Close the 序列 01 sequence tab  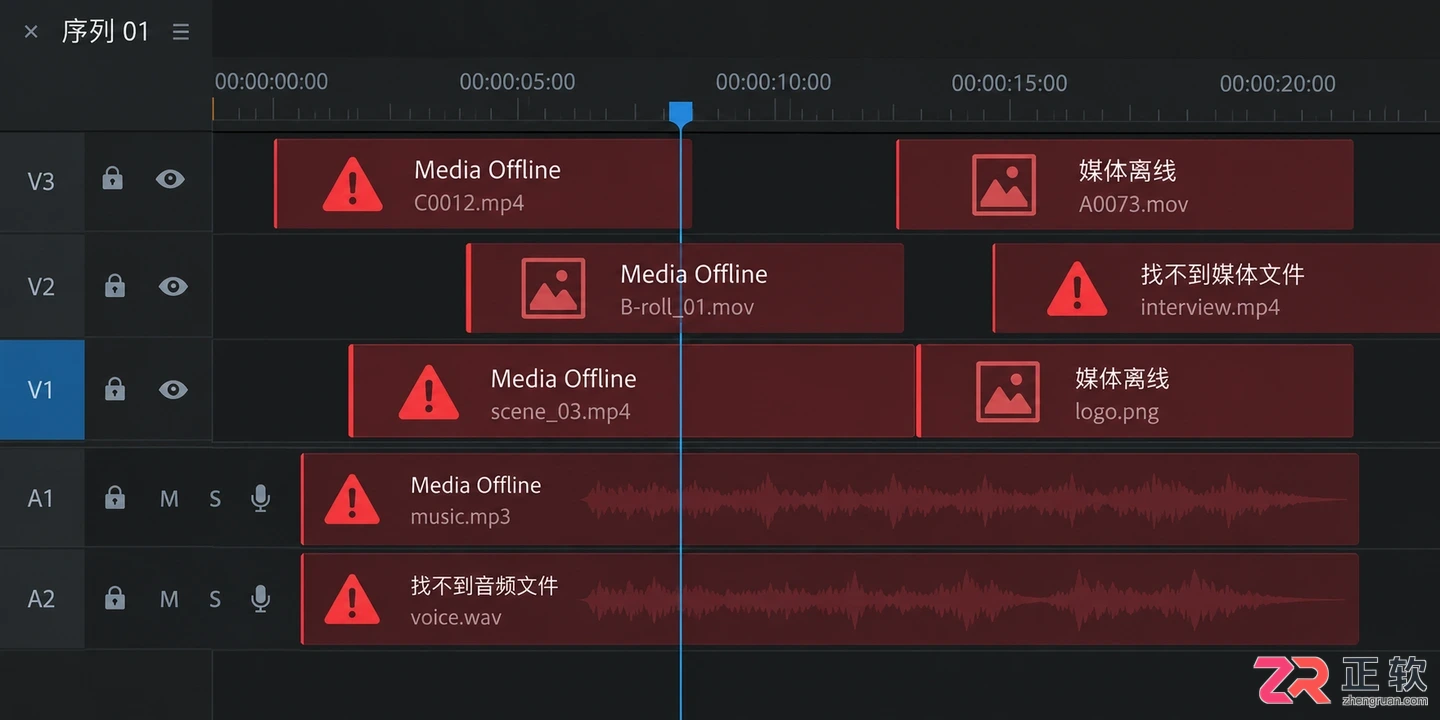click(x=31, y=32)
